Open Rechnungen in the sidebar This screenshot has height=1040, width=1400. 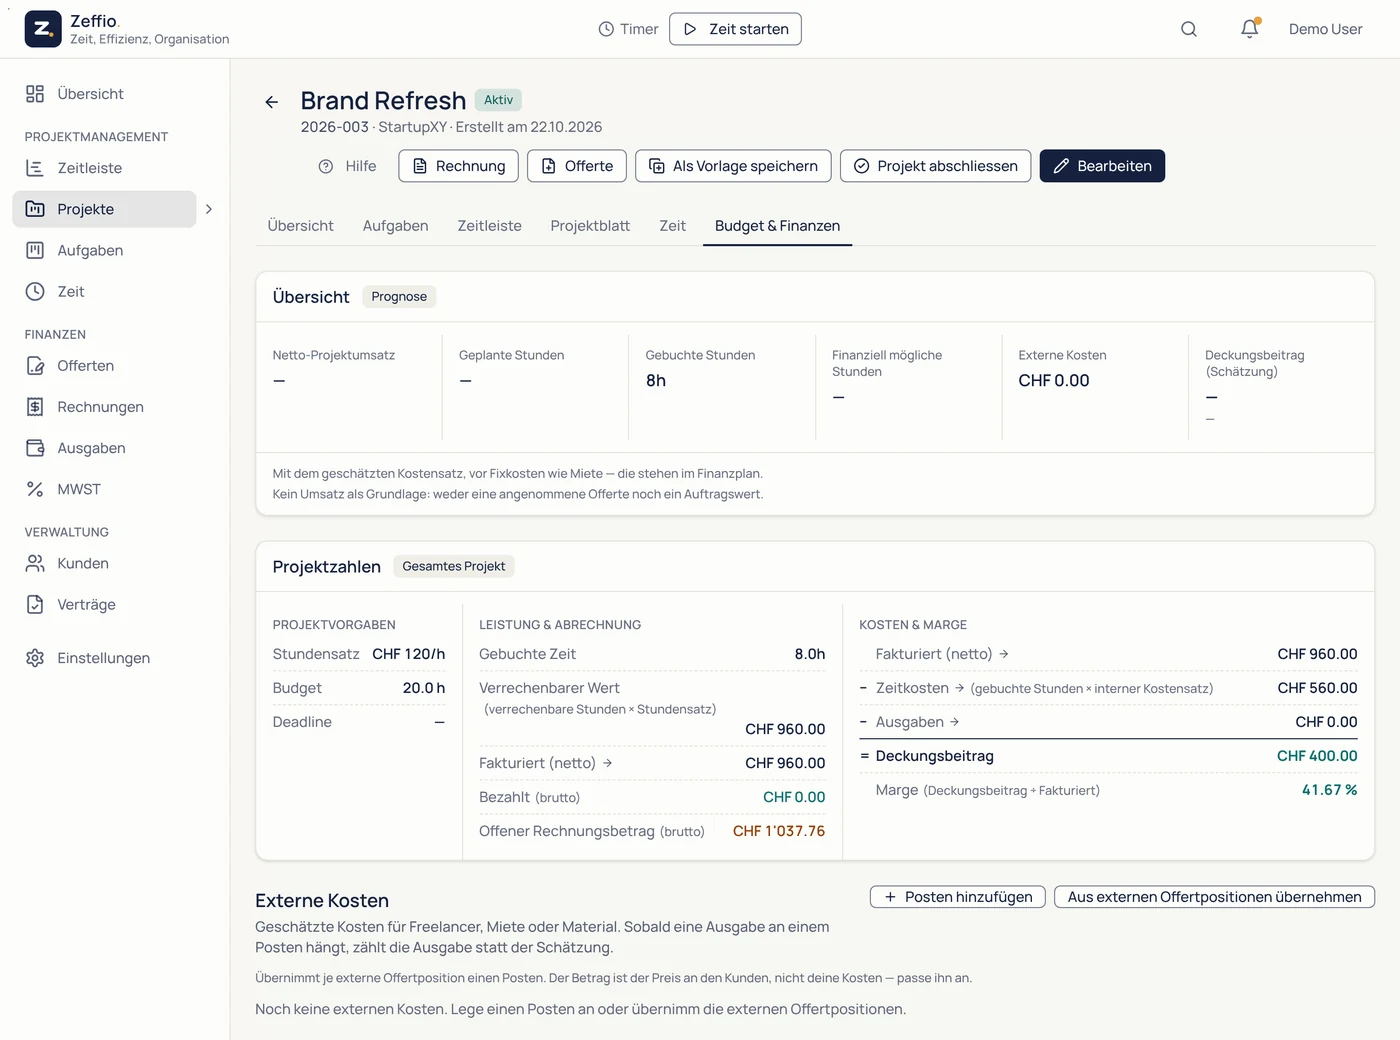coord(105,407)
